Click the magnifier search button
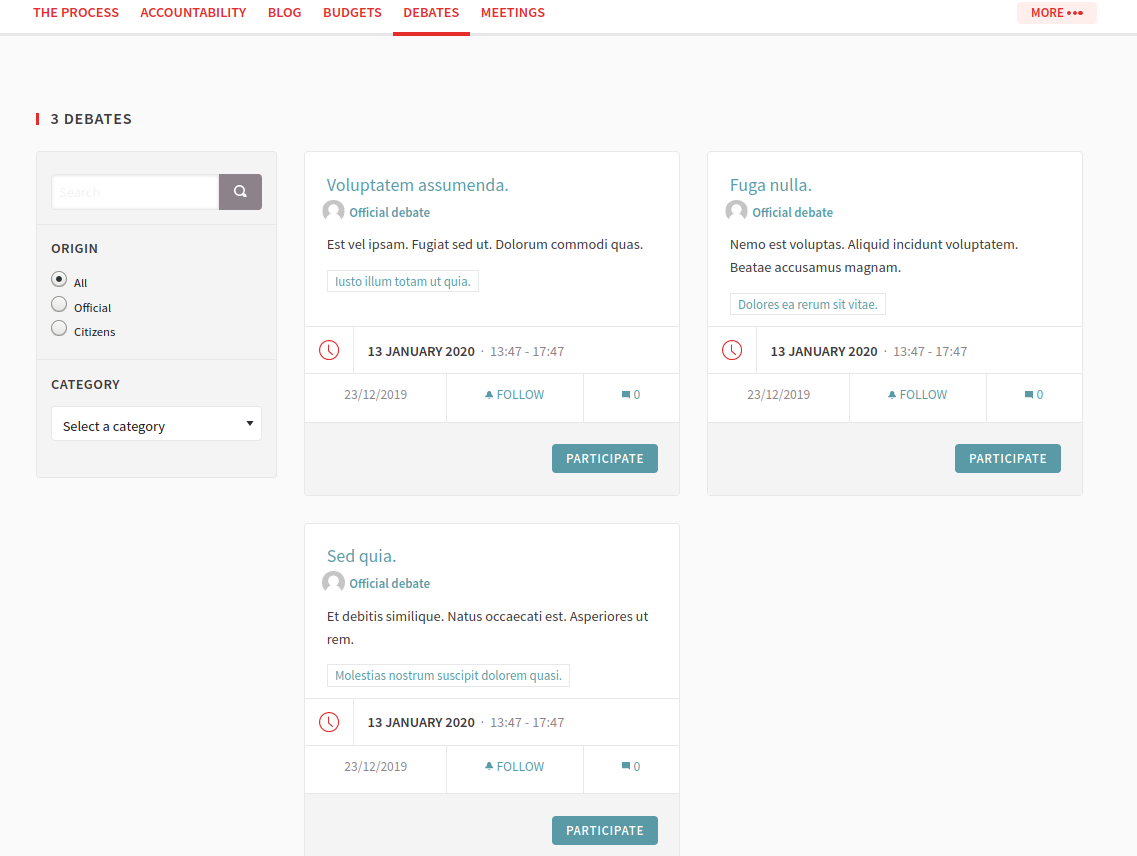Viewport: 1137px width, 856px height. (x=240, y=192)
